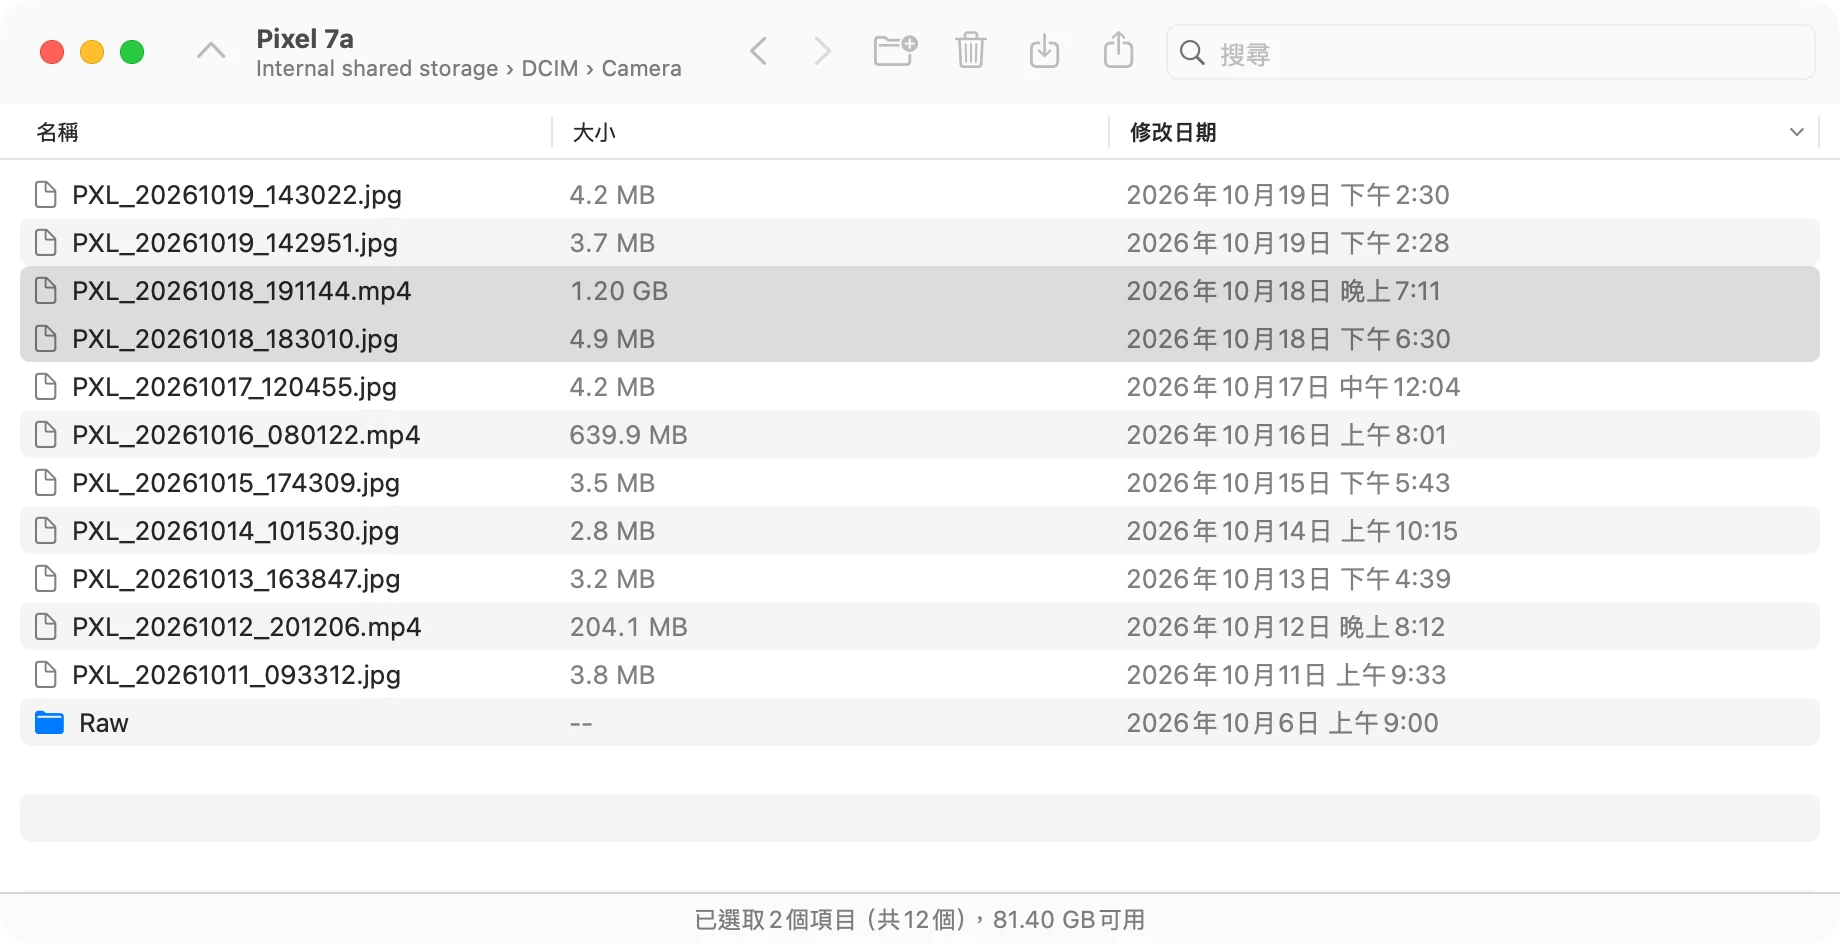
Task: Select file PXL_20261019_142951.jpg
Action: [x=235, y=243]
